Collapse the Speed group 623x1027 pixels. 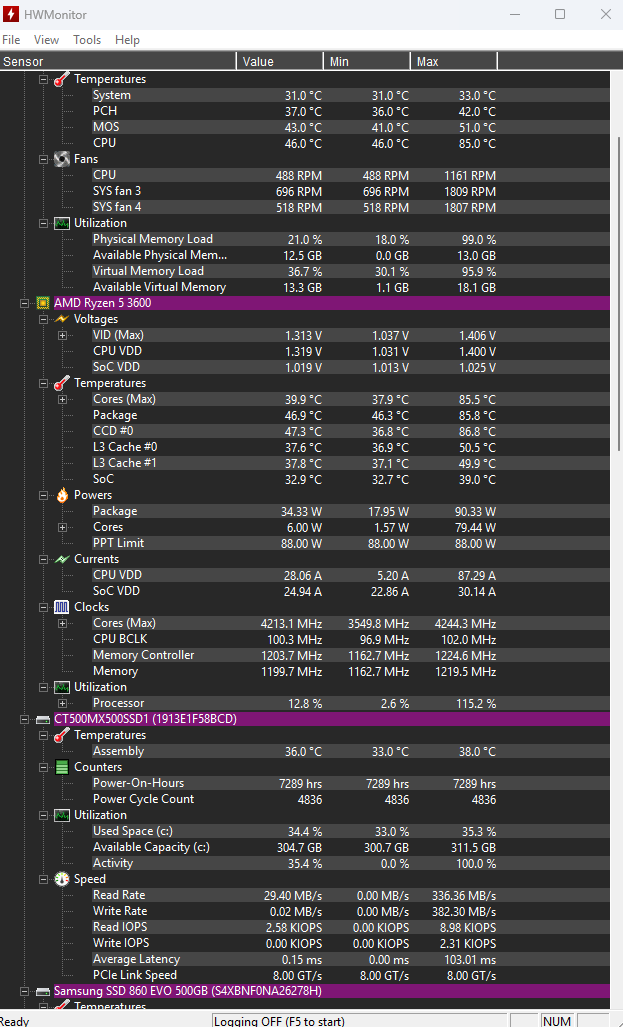point(43,879)
